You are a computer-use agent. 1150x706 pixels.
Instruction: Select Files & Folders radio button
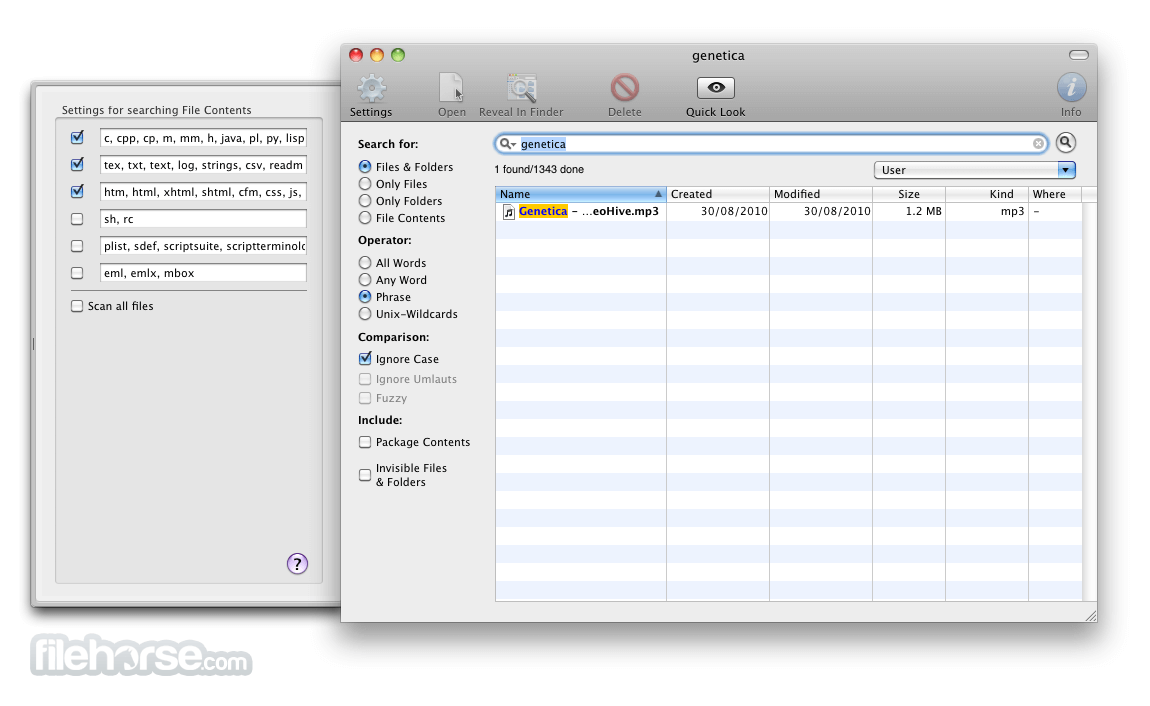pos(365,166)
